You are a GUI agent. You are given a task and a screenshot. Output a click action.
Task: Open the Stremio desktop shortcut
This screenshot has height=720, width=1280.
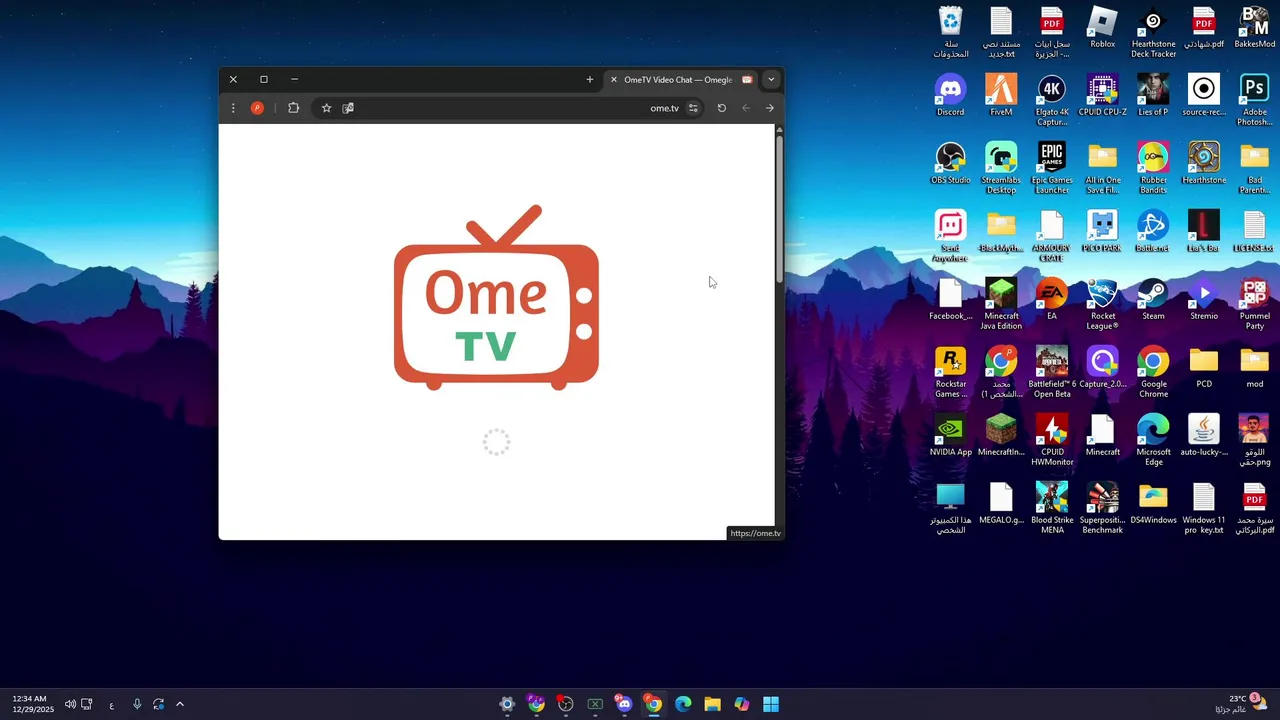tap(1204, 300)
